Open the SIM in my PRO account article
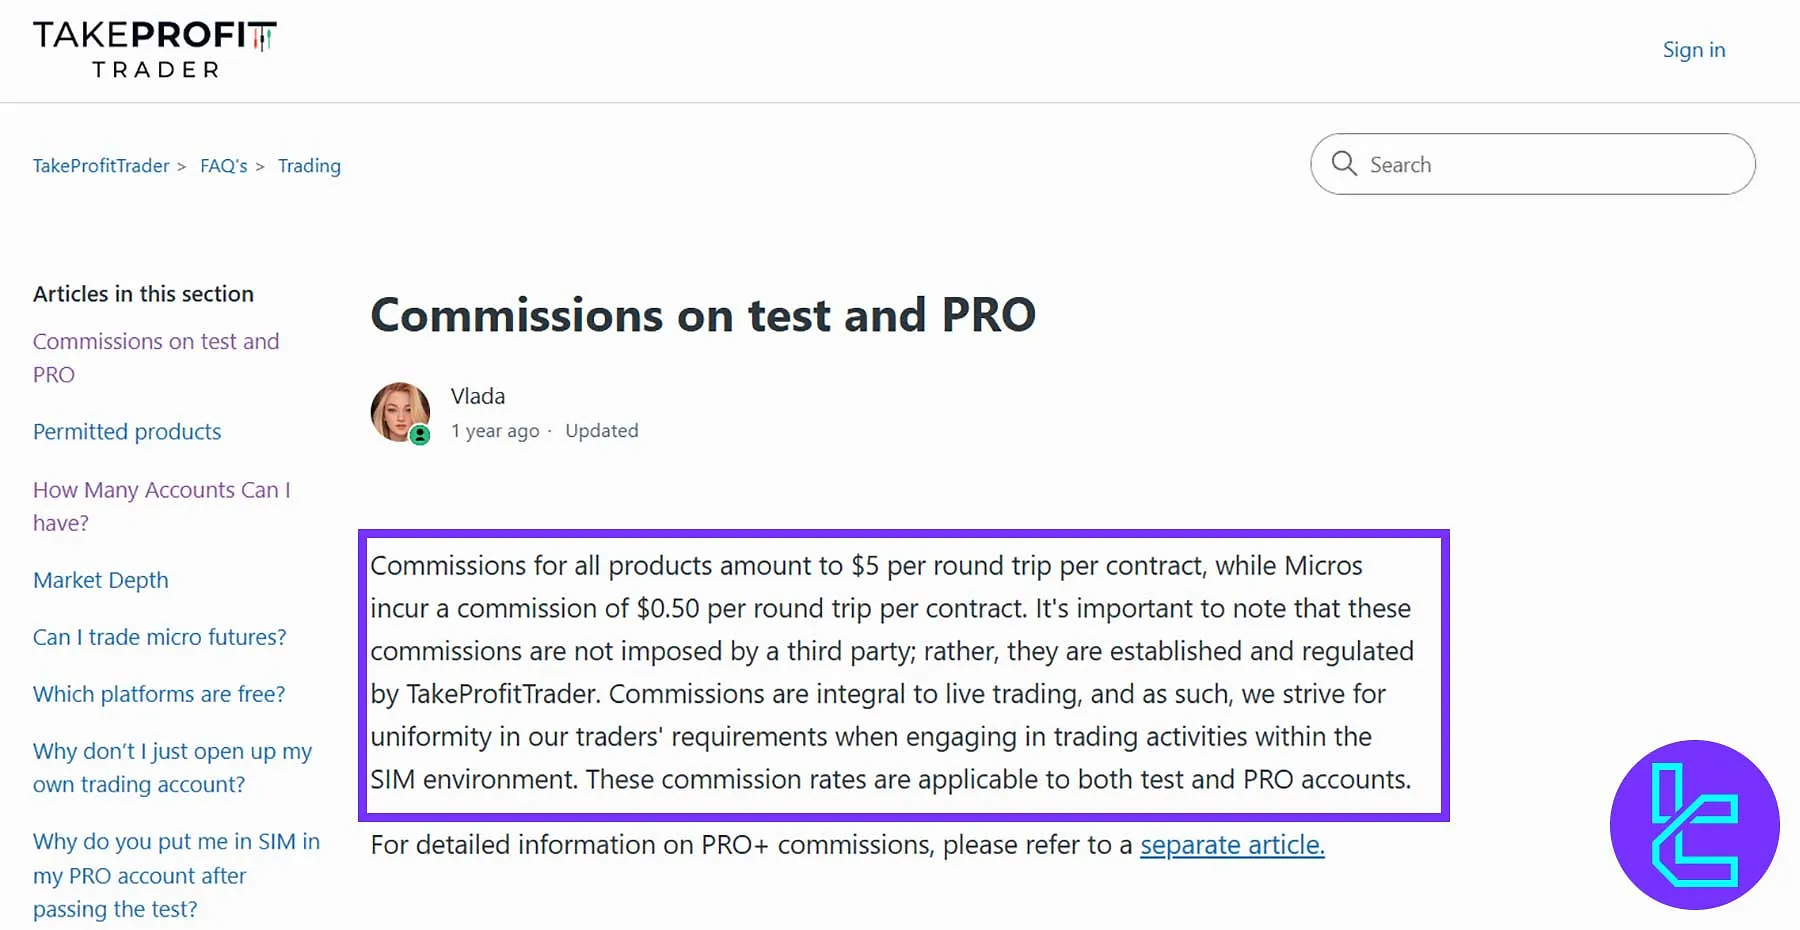 (176, 875)
